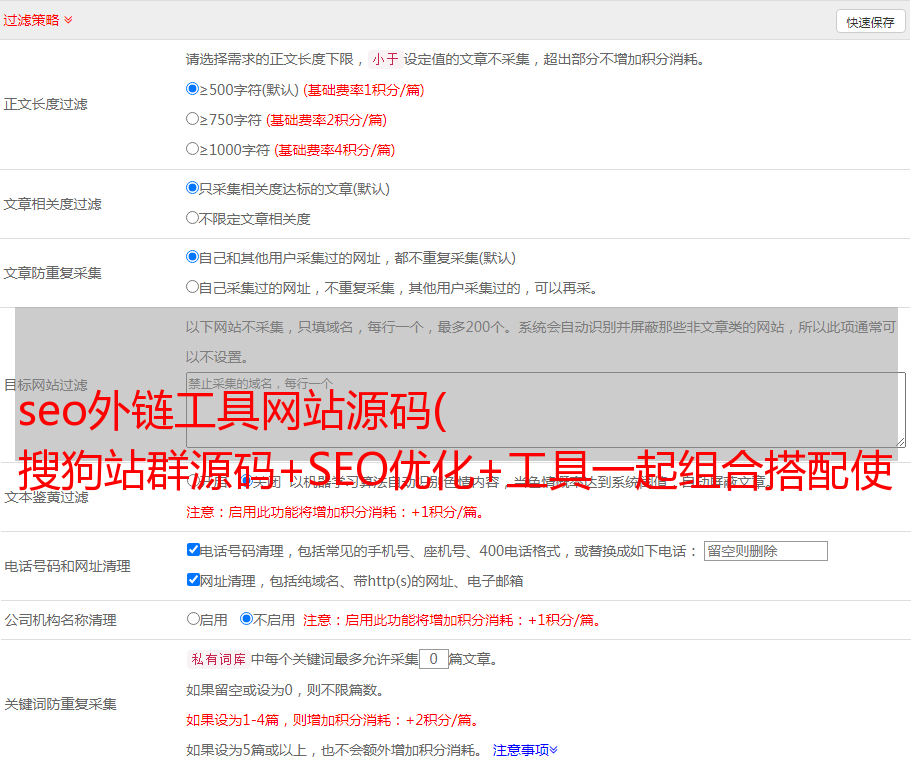The height and width of the screenshot is (768, 912).
Task: Select 不启用 for 公司机构名称清理
Action: coord(247,619)
